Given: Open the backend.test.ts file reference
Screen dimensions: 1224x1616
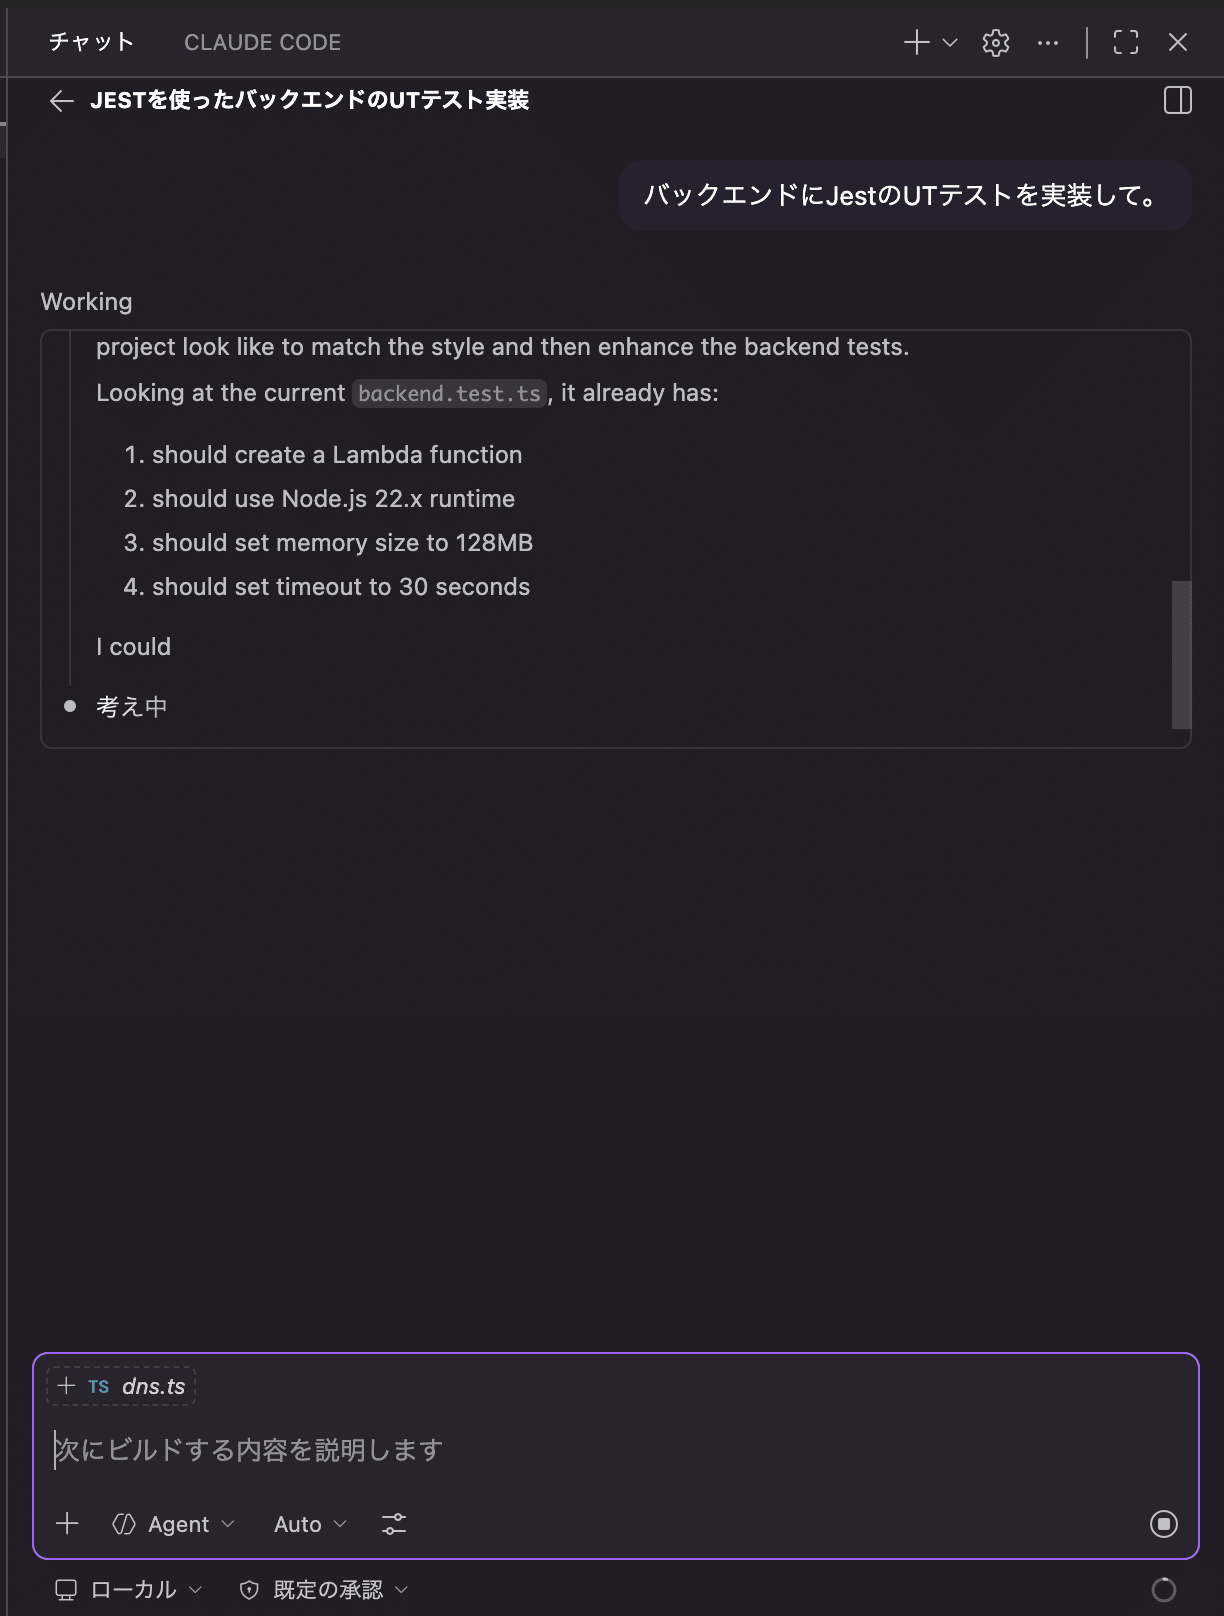Looking at the screenshot, I should [x=449, y=393].
